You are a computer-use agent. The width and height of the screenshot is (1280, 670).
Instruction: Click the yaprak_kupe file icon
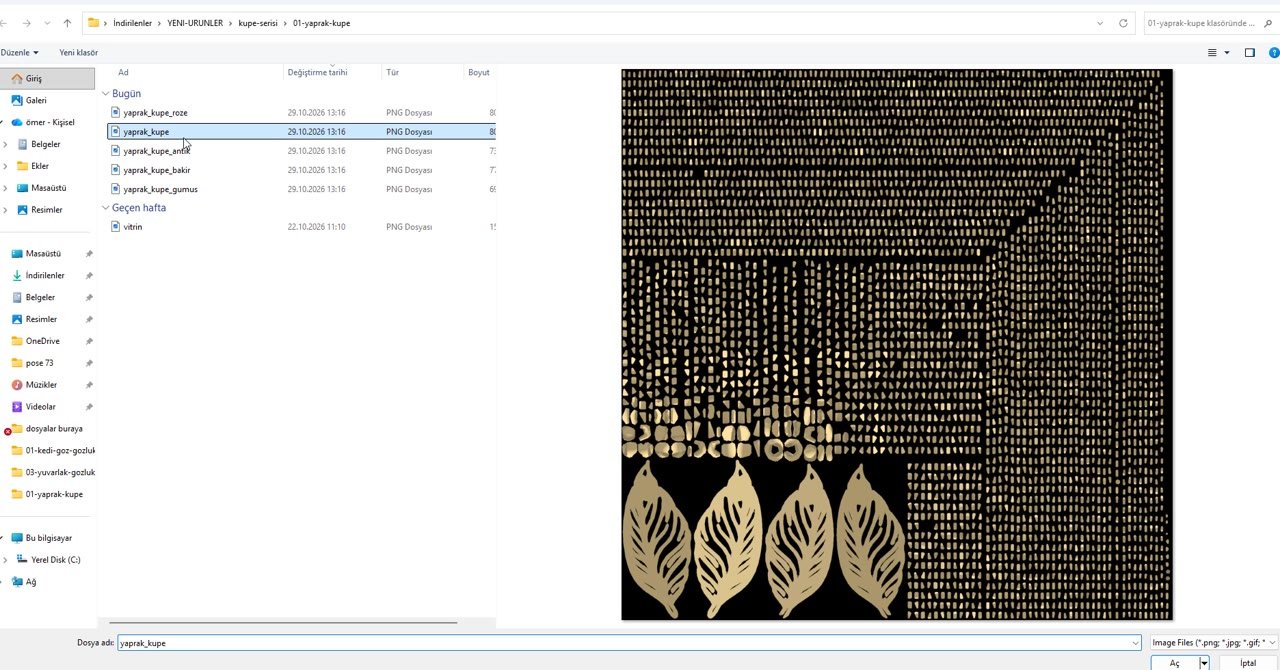coord(115,131)
